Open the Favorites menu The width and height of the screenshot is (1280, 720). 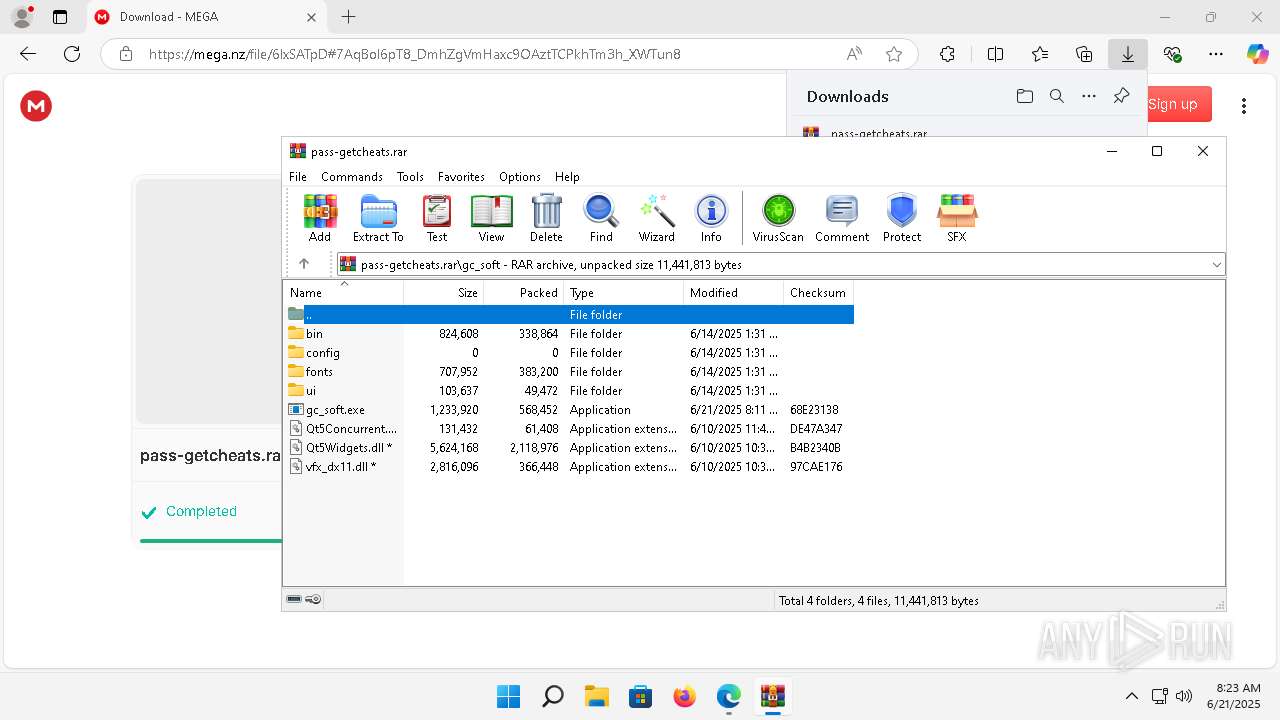pyautogui.click(x=461, y=176)
